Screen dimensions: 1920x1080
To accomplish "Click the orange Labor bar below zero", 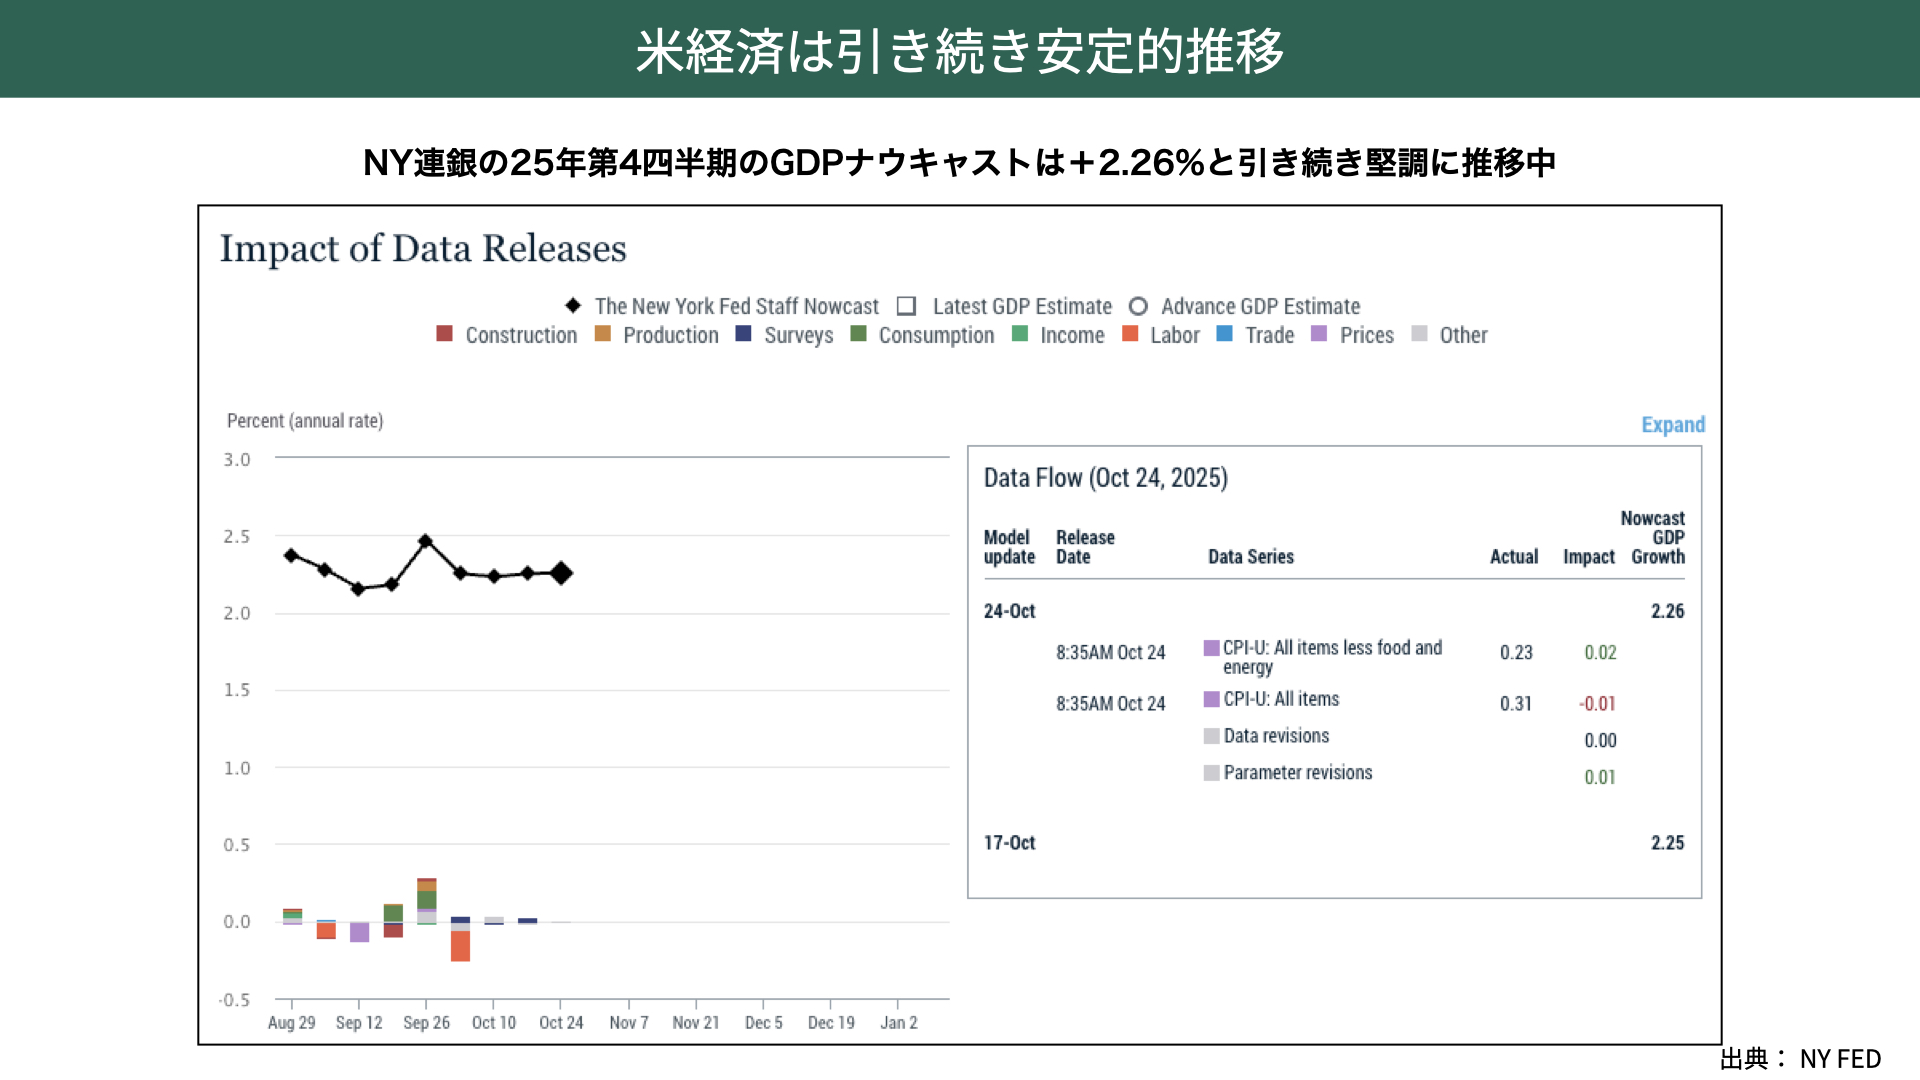I will tap(460, 946).
